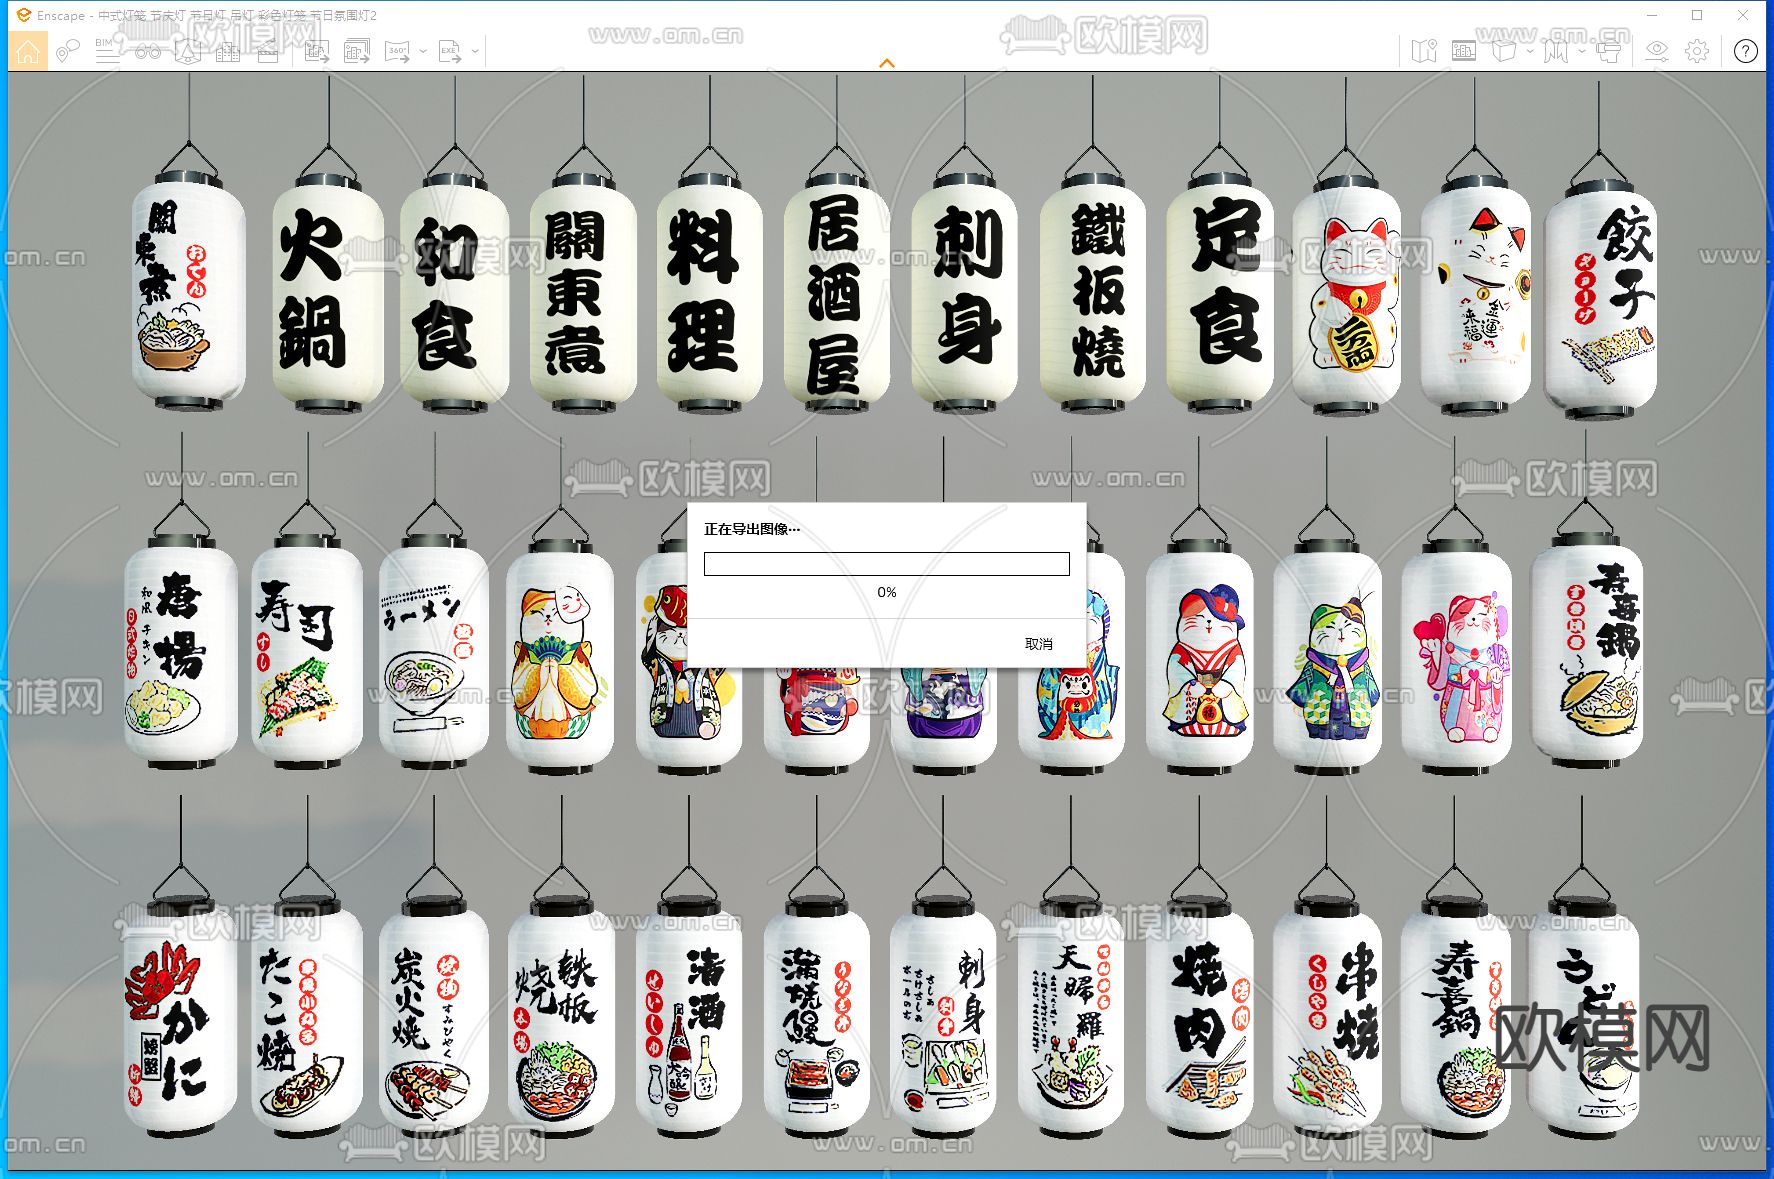The height and width of the screenshot is (1179, 1774).
Task: Click the export progress bar
Action: 886,564
